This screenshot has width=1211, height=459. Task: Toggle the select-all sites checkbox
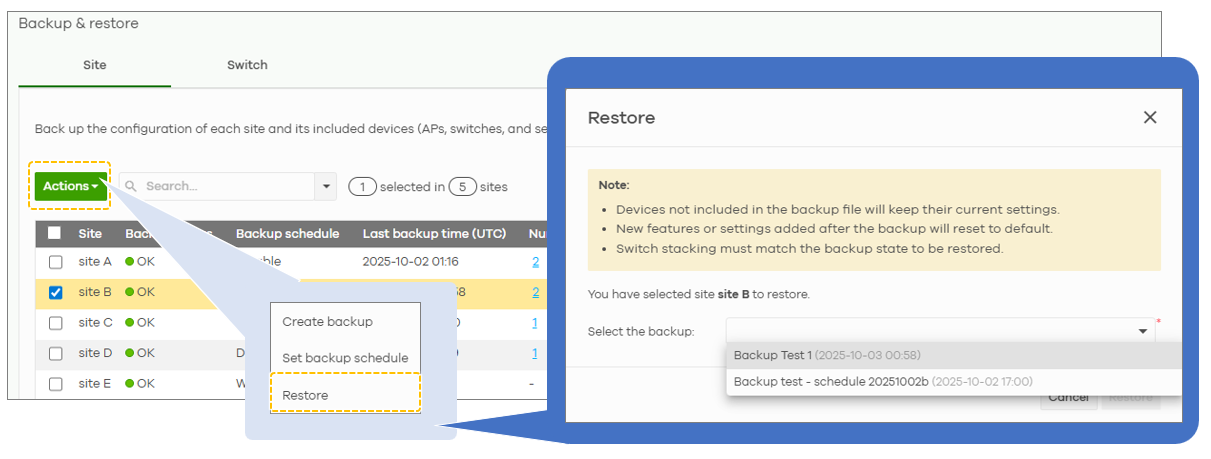pyautogui.click(x=55, y=233)
